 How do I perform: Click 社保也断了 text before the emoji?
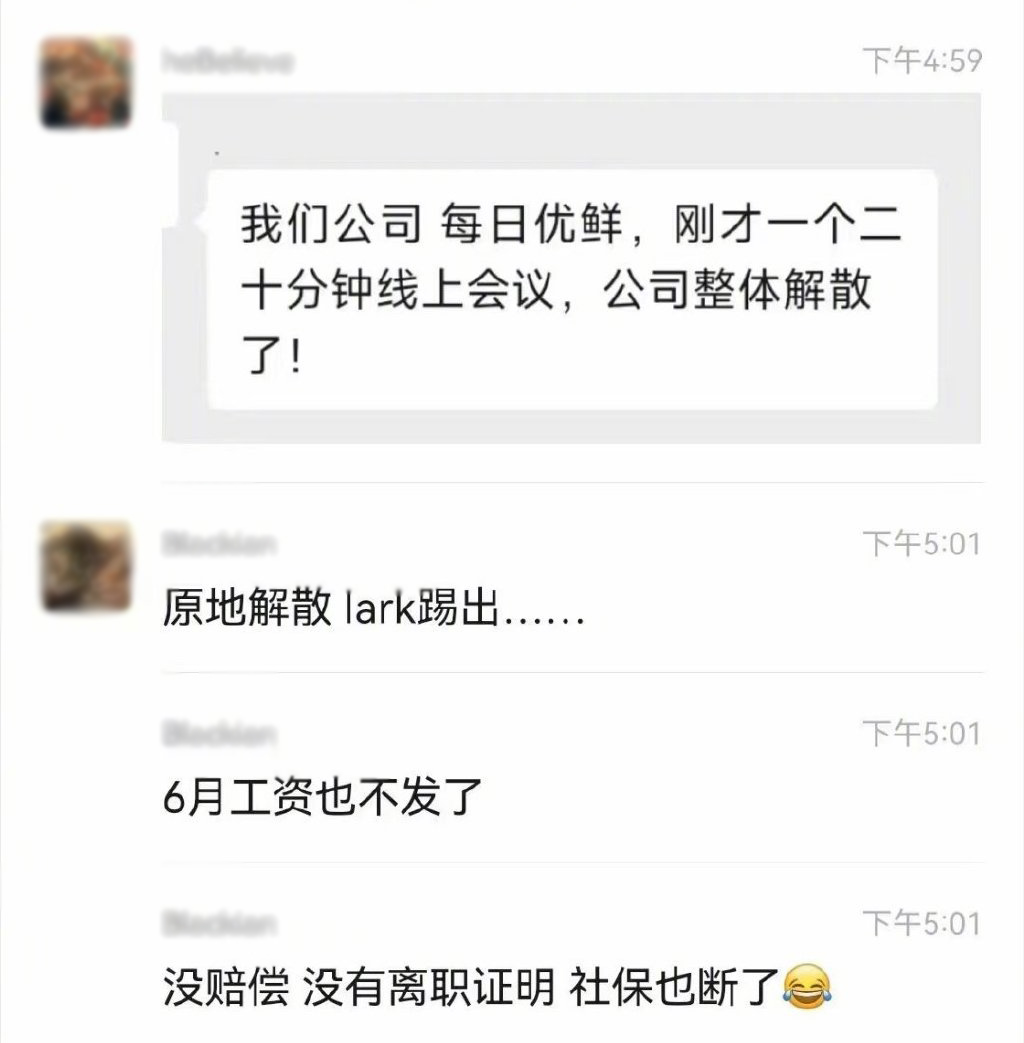pyautogui.click(x=674, y=987)
